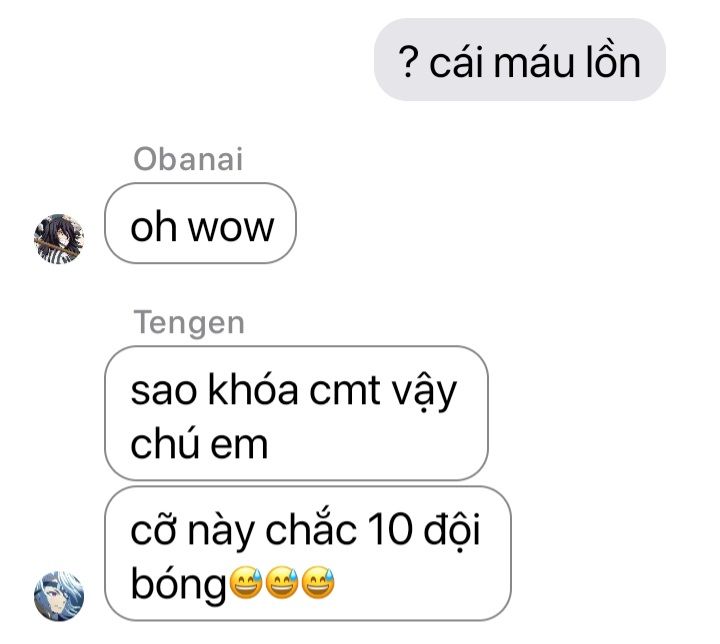The image size is (720, 644).
Task: Click the word 'chắc' in the last bubble
Action: [311, 528]
